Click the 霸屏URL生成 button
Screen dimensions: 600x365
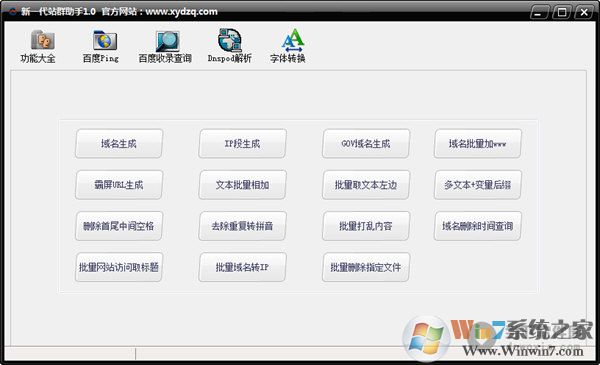pos(119,185)
